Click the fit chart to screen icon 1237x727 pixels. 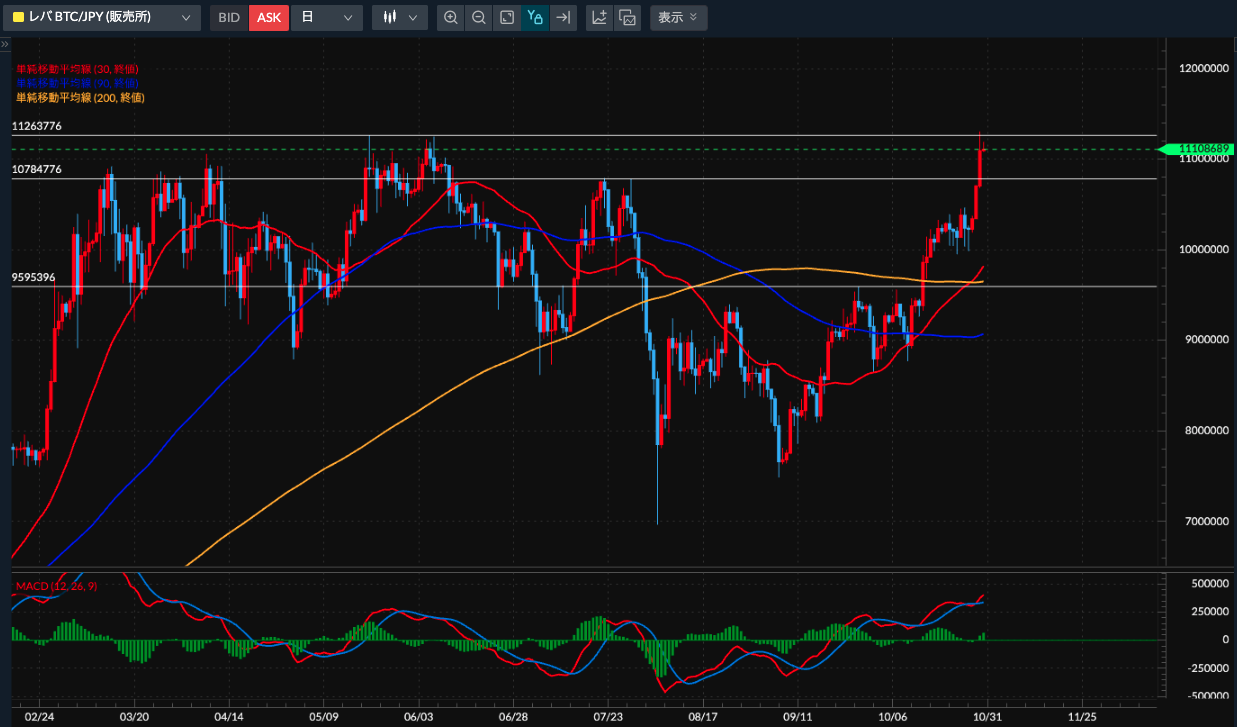(508, 17)
